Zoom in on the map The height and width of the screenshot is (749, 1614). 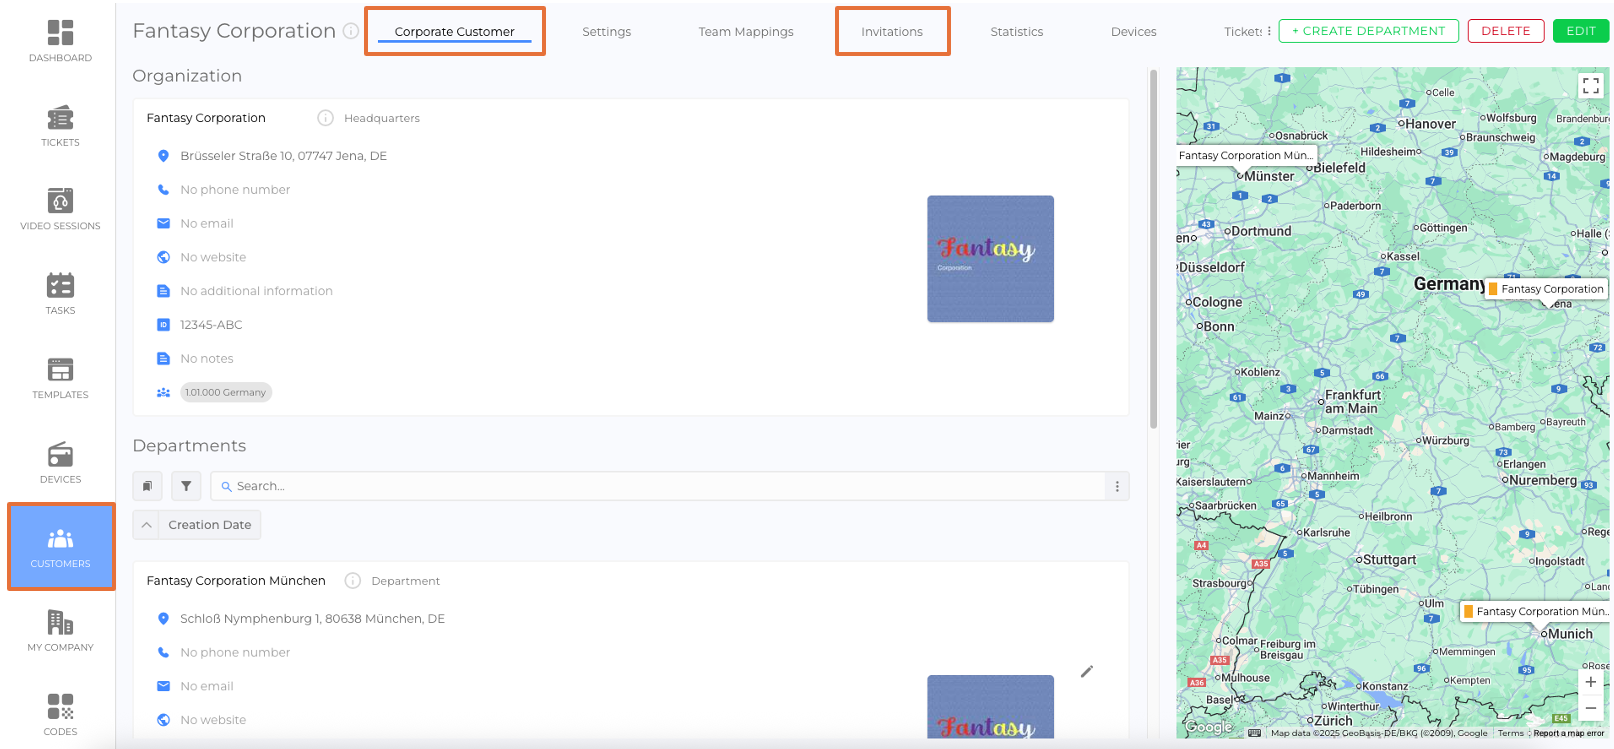[1590, 682]
